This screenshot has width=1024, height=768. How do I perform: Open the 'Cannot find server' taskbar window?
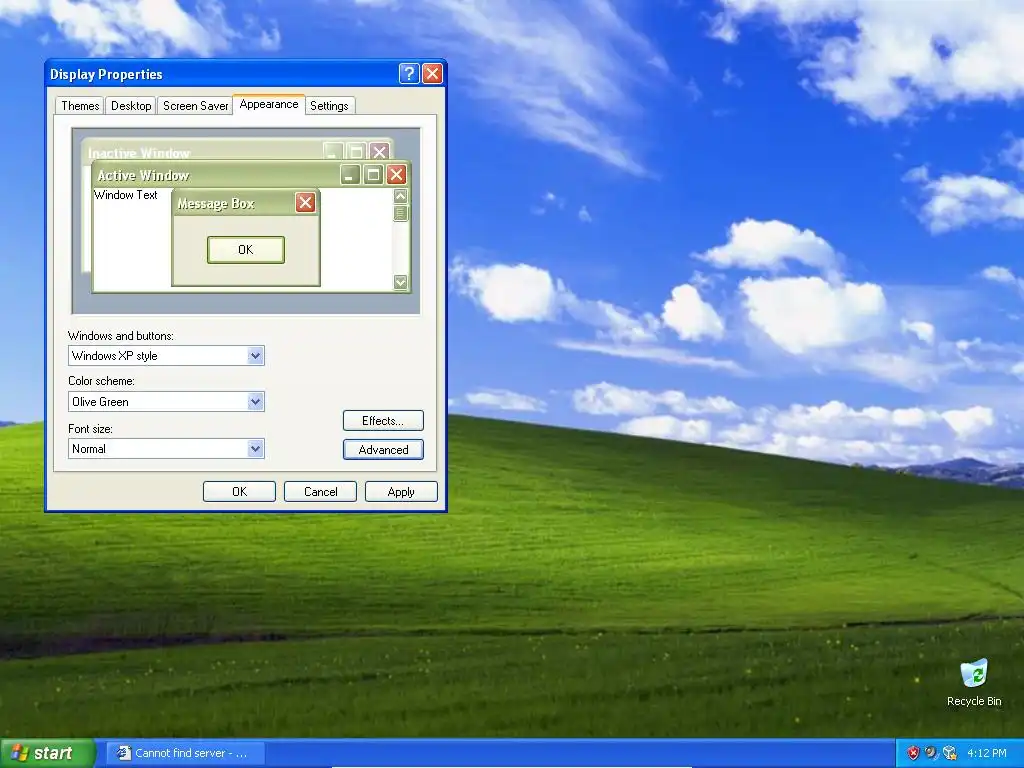click(185, 753)
